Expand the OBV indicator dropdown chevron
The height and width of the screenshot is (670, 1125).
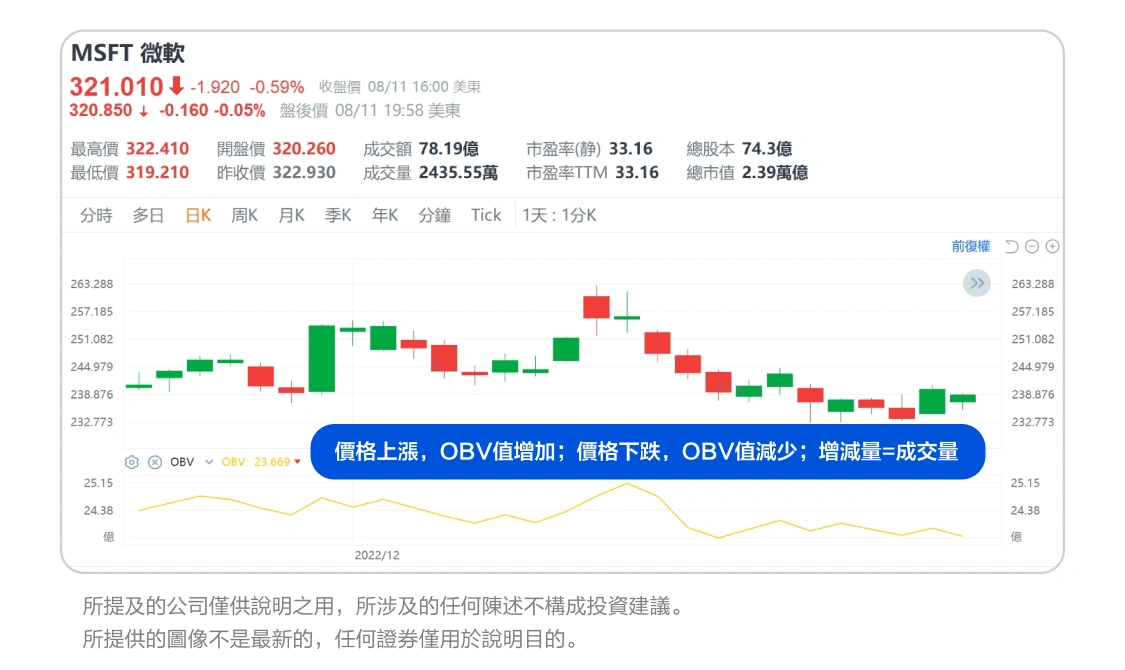[x=209, y=462]
